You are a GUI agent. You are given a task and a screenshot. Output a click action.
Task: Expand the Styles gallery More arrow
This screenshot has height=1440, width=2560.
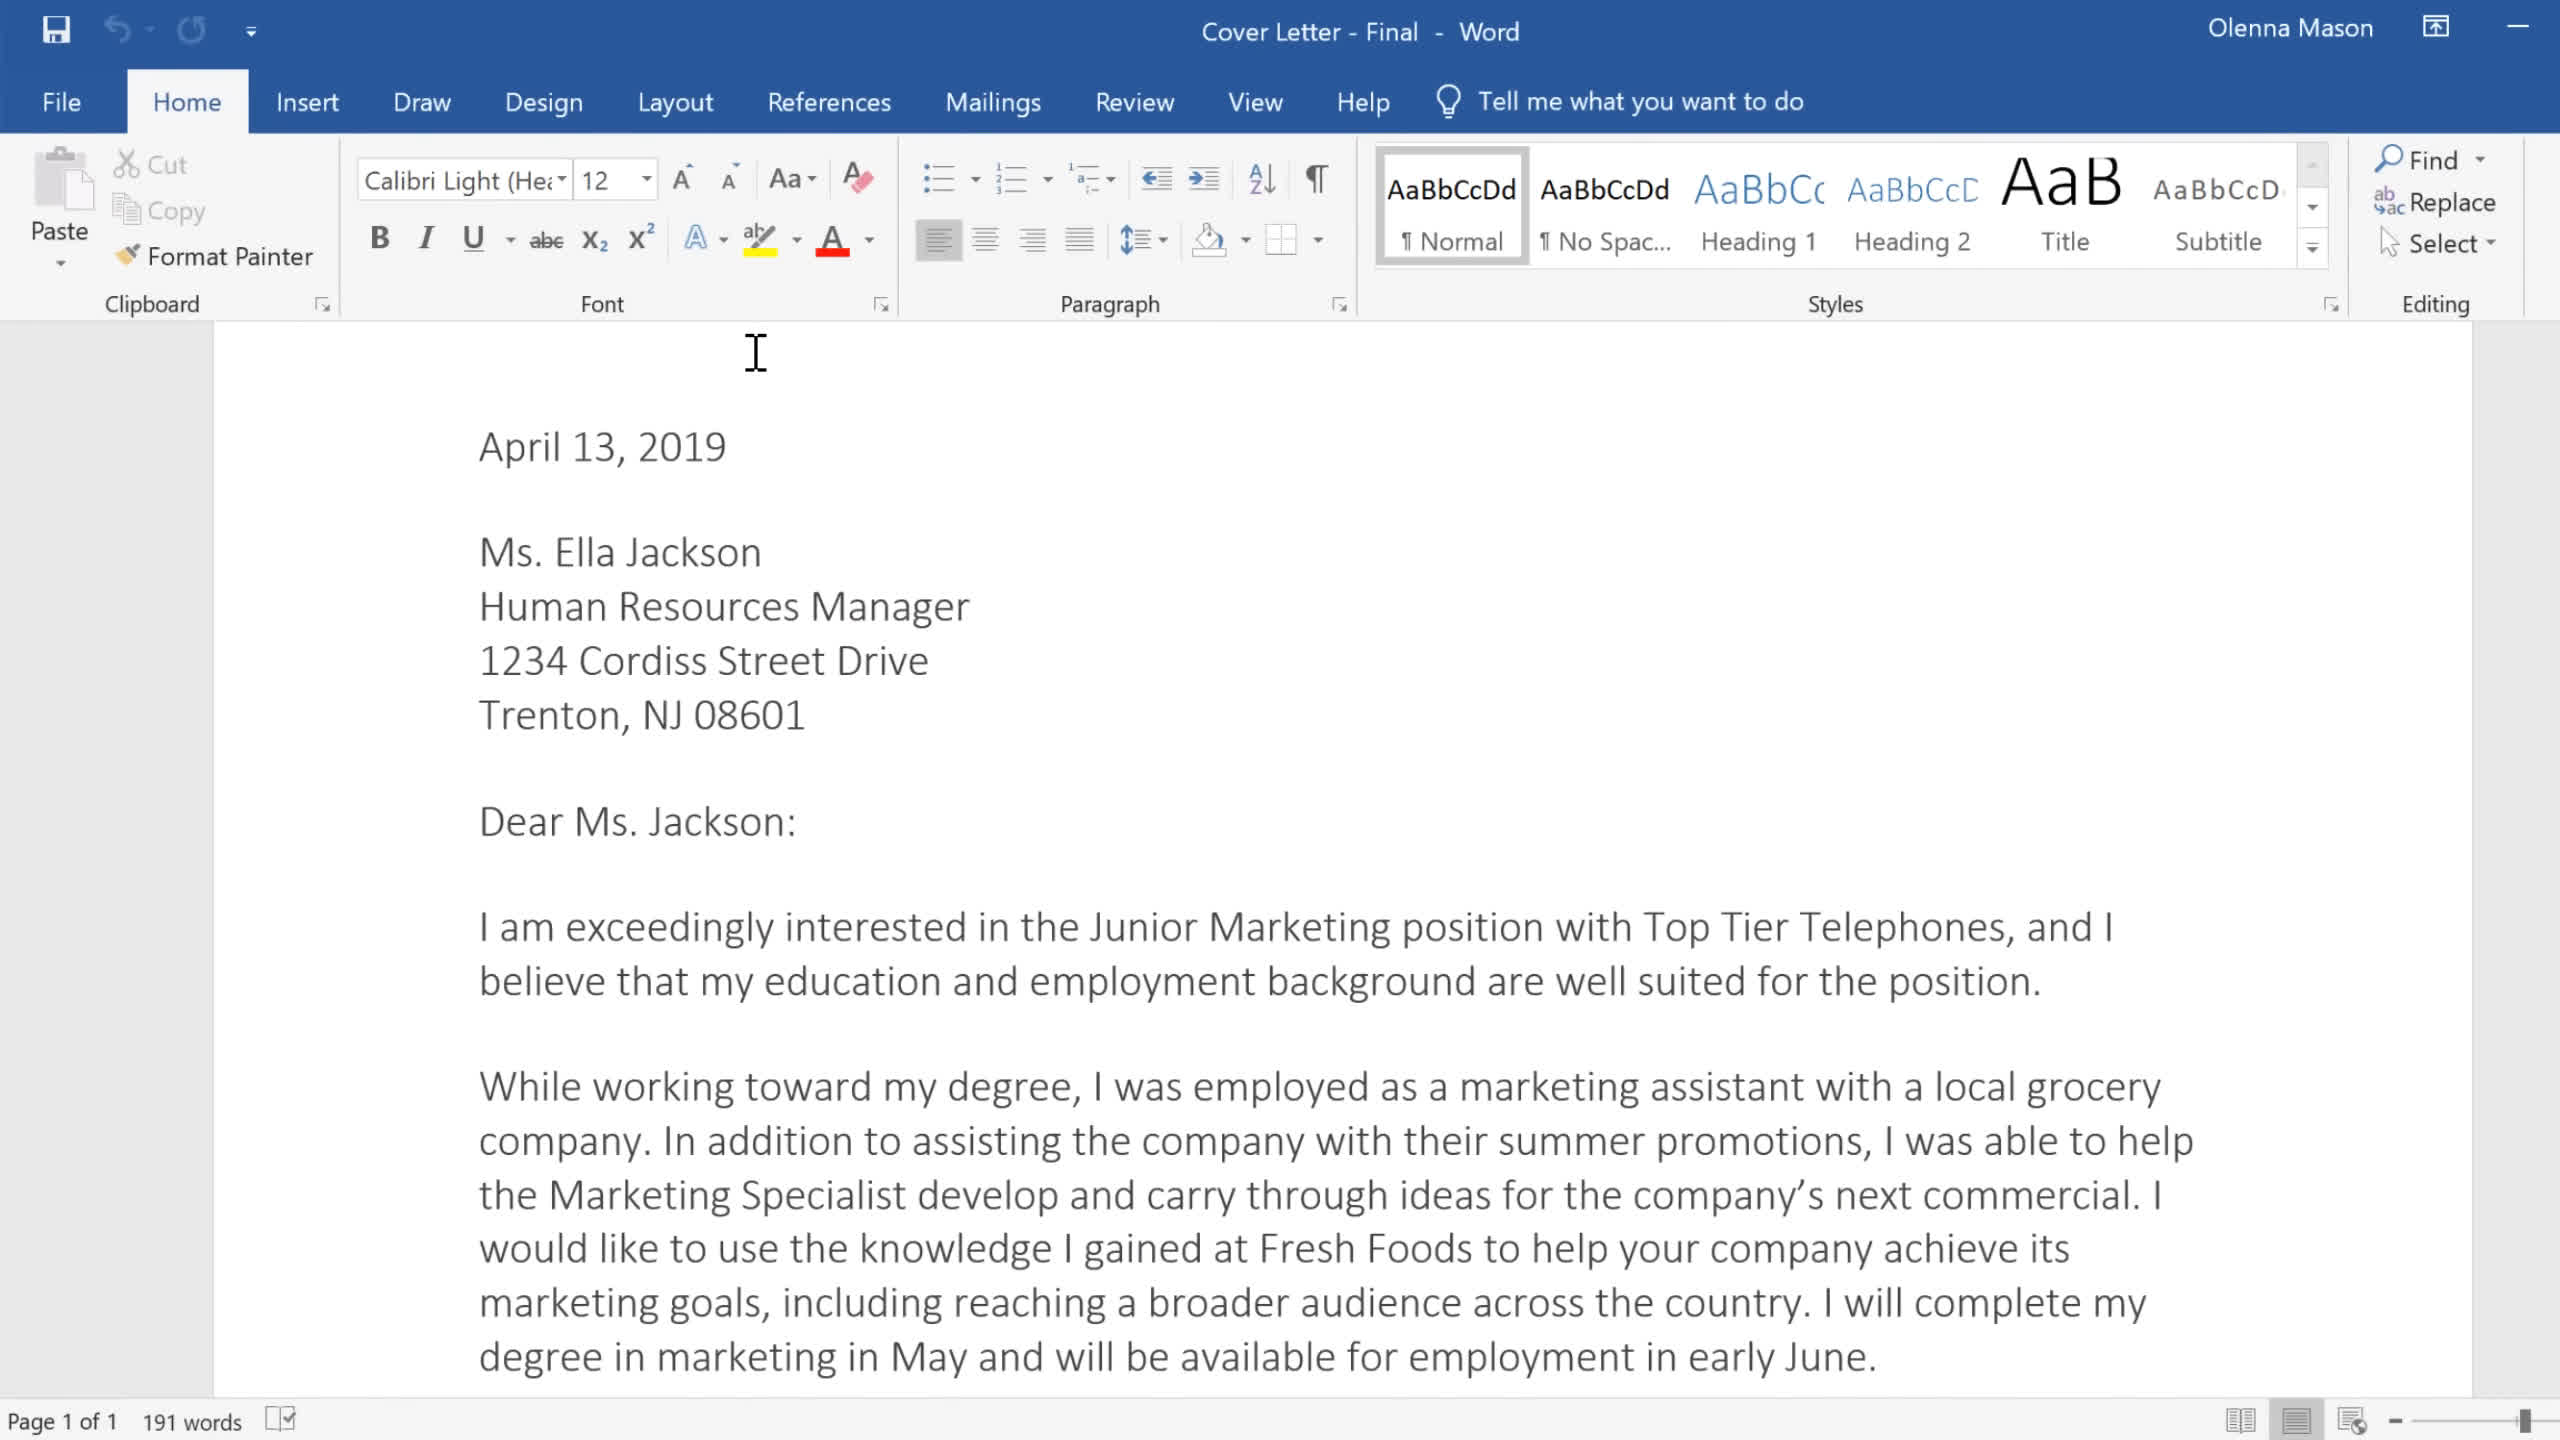[2312, 247]
